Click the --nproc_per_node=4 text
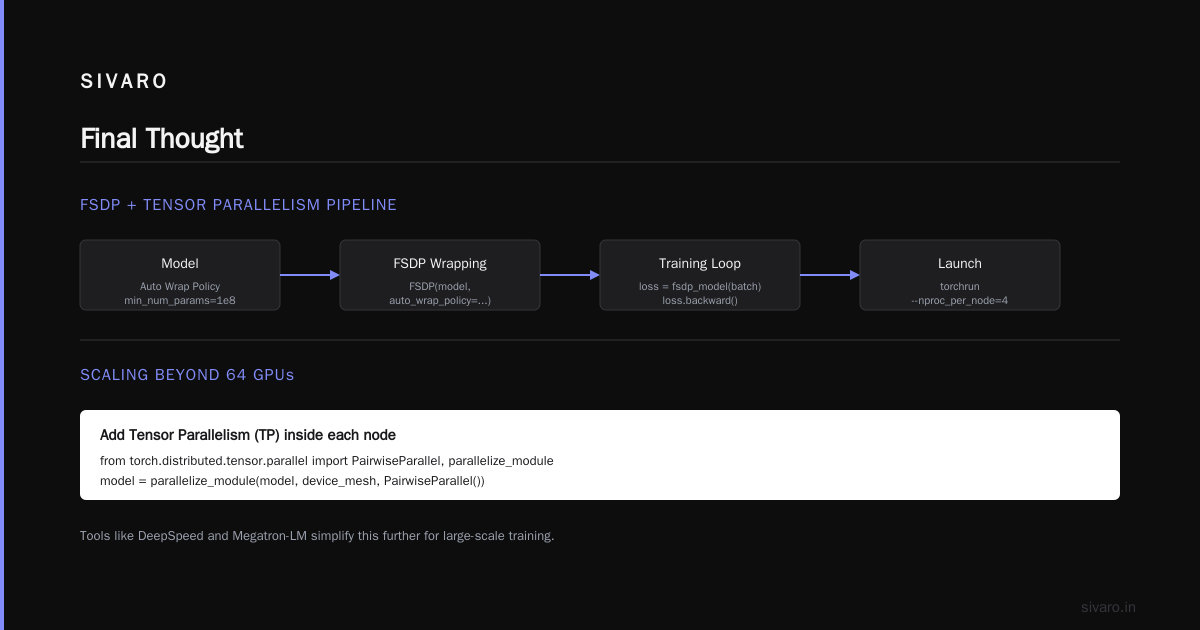 (960, 300)
